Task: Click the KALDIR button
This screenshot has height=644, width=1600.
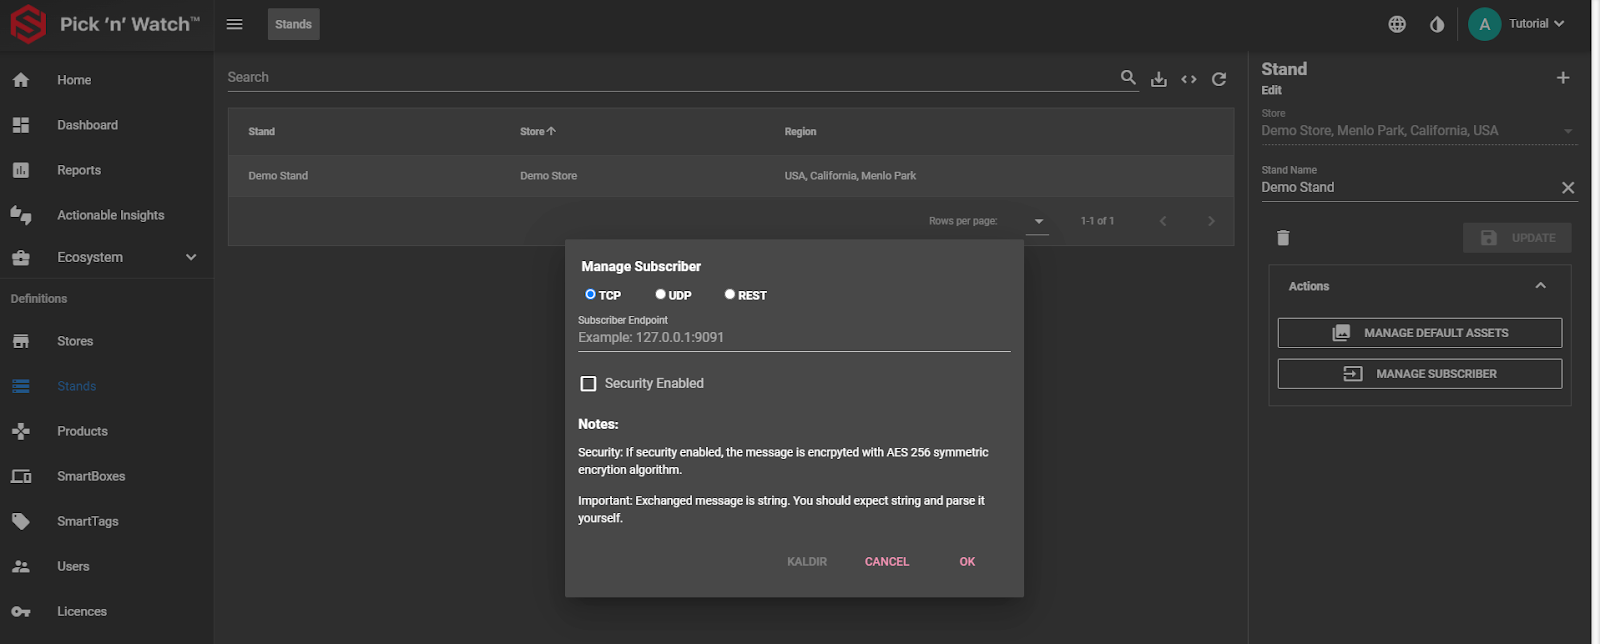Action: [807, 562]
